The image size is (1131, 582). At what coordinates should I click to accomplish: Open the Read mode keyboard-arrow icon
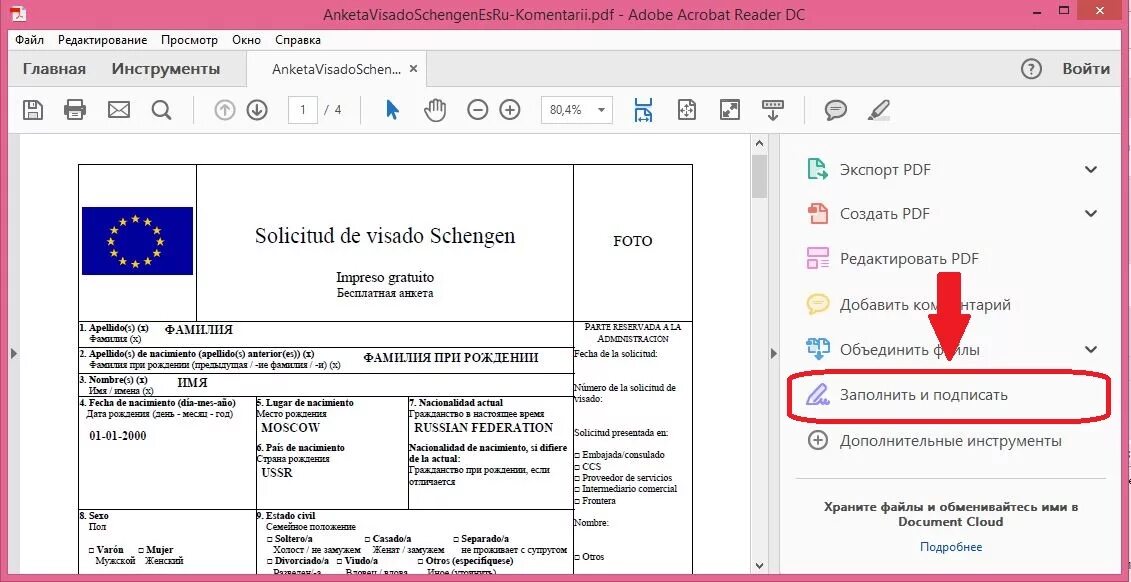tap(773, 110)
